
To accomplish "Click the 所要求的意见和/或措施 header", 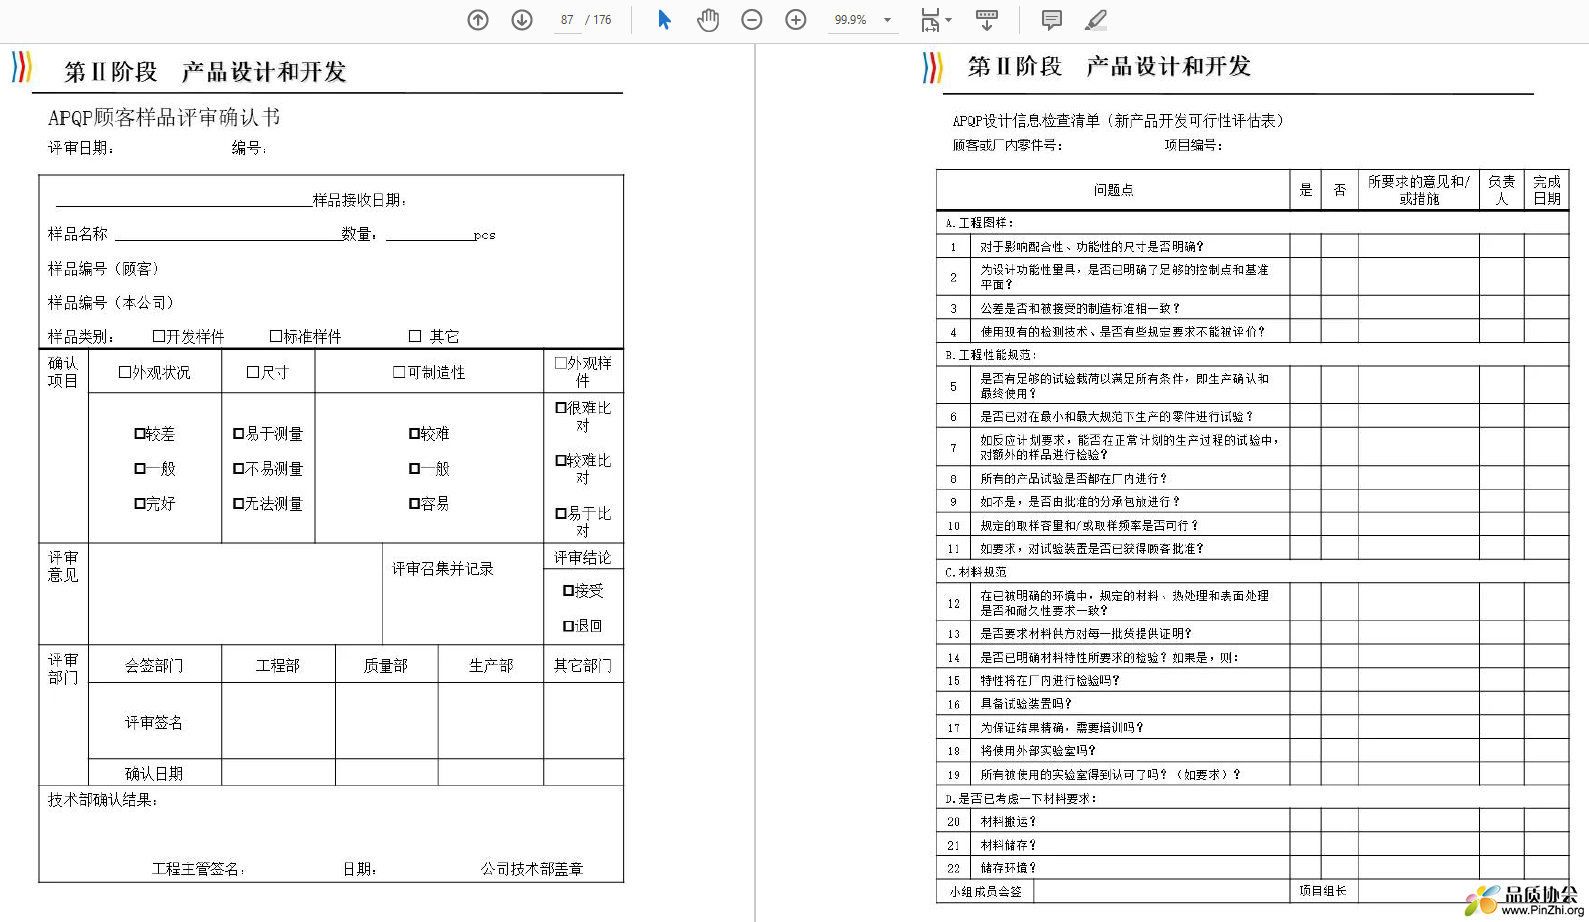I will tap(1418, 190).
